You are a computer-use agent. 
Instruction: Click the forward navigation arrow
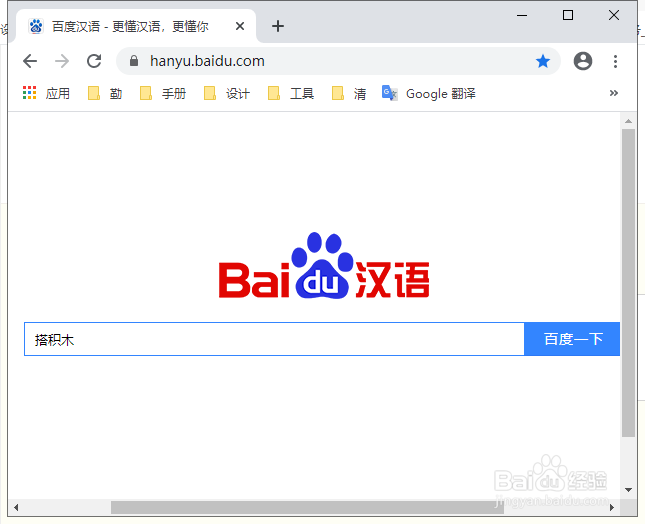62,61
